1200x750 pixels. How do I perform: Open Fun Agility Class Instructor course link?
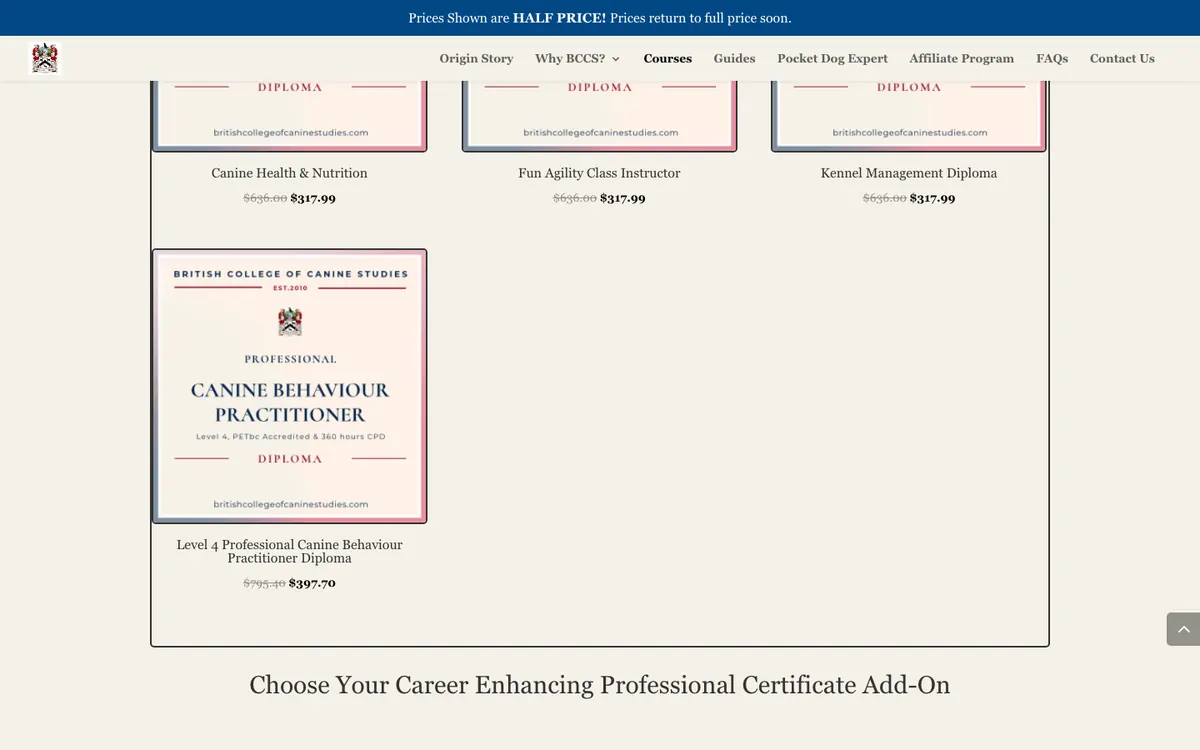(599, 173)
